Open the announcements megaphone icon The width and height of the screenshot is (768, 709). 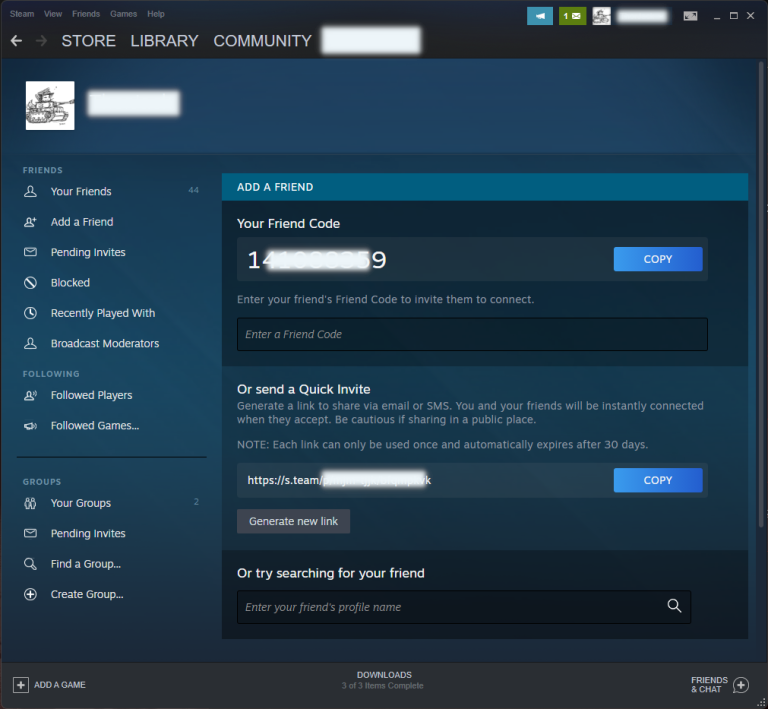(539, 16)
